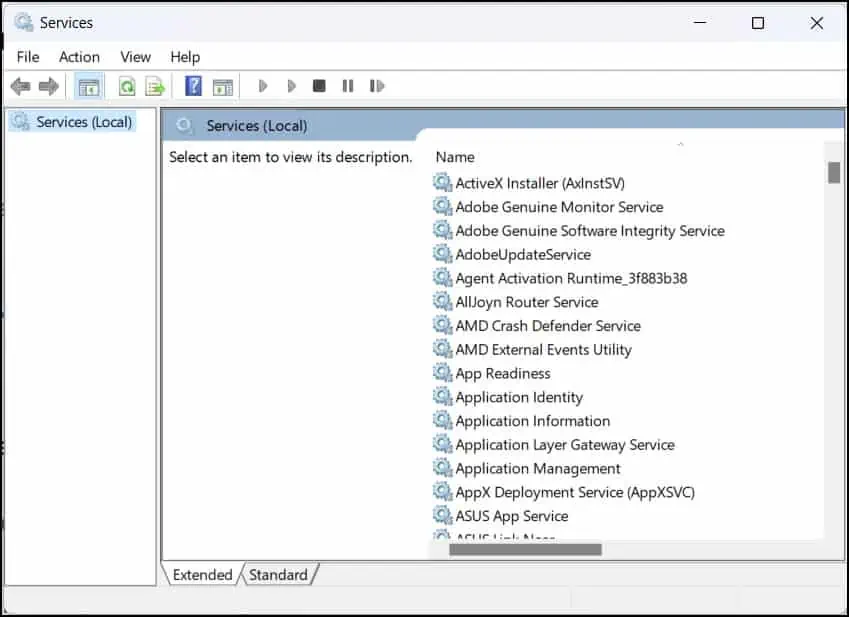This screenshot has width=849, height=617.
Task: Toggle the Show/Hide Console Tree icon
Action: [x=88, y=86]
